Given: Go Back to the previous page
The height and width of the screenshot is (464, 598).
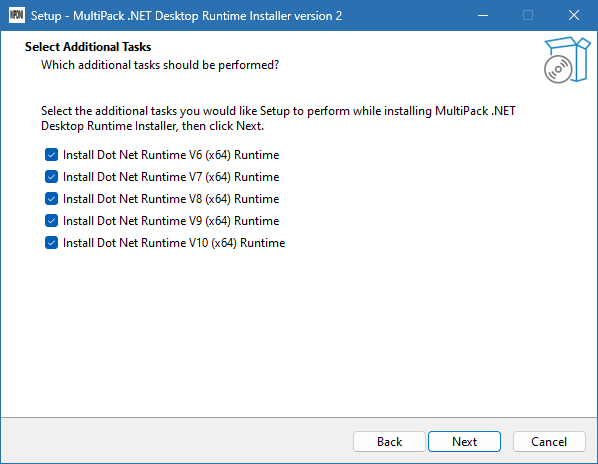Looking at the screenshot, I should coord(389,442).
